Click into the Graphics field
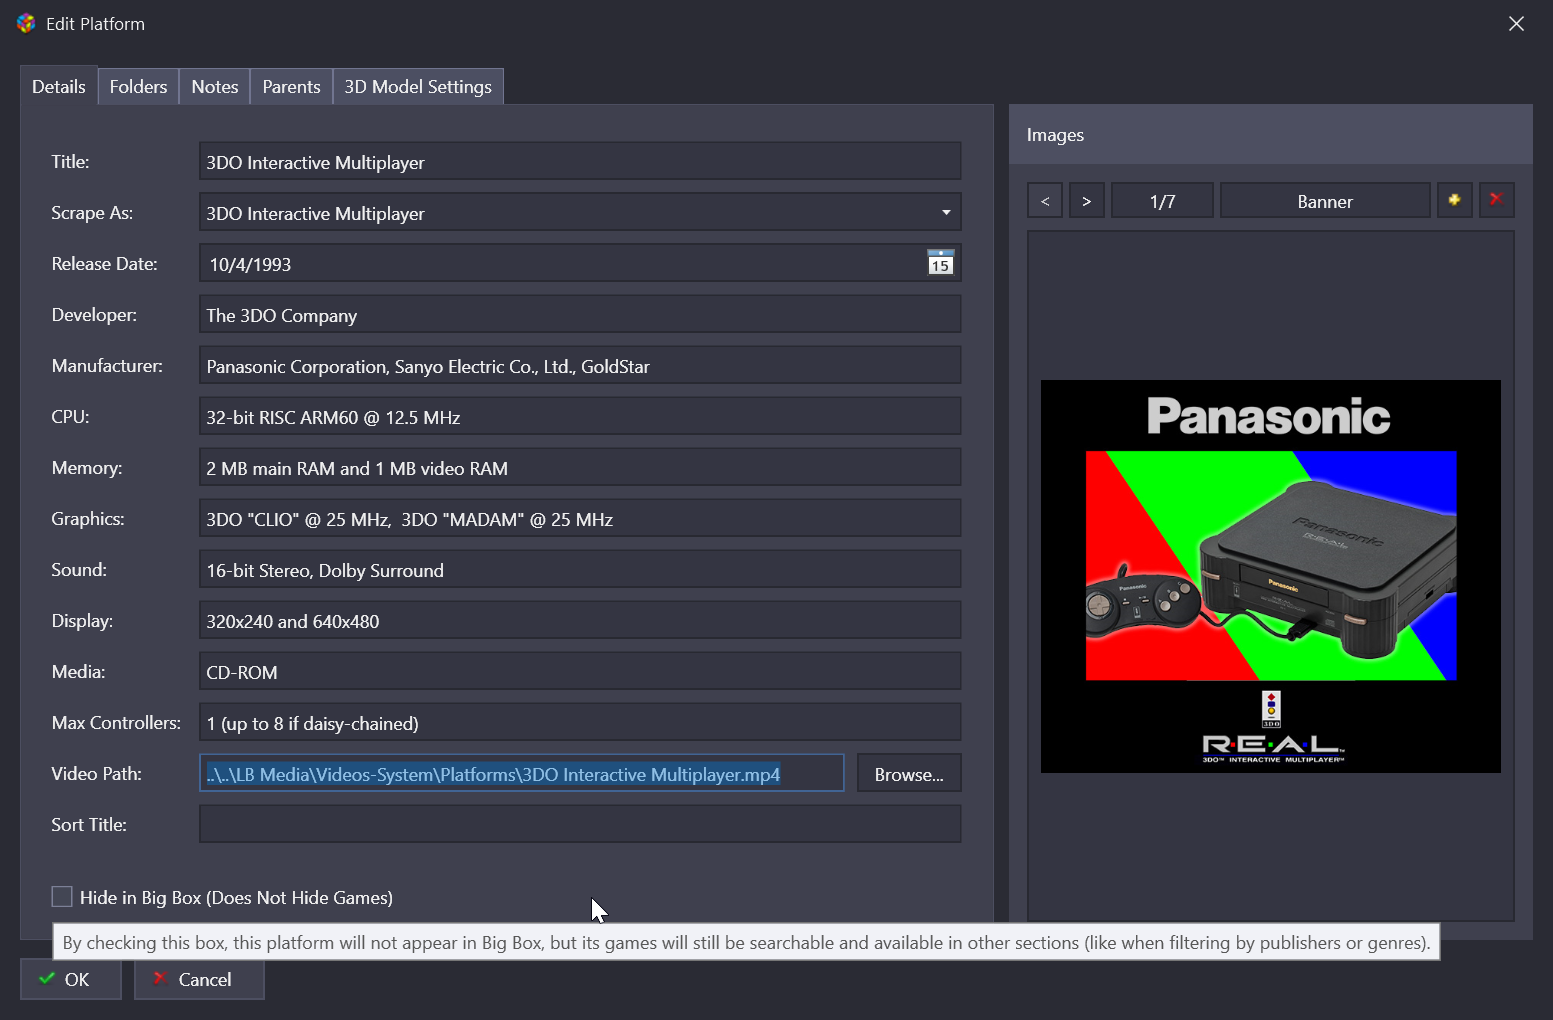Image resolution: width=1553 pixels, height=1020 pixels. point(580,519)
